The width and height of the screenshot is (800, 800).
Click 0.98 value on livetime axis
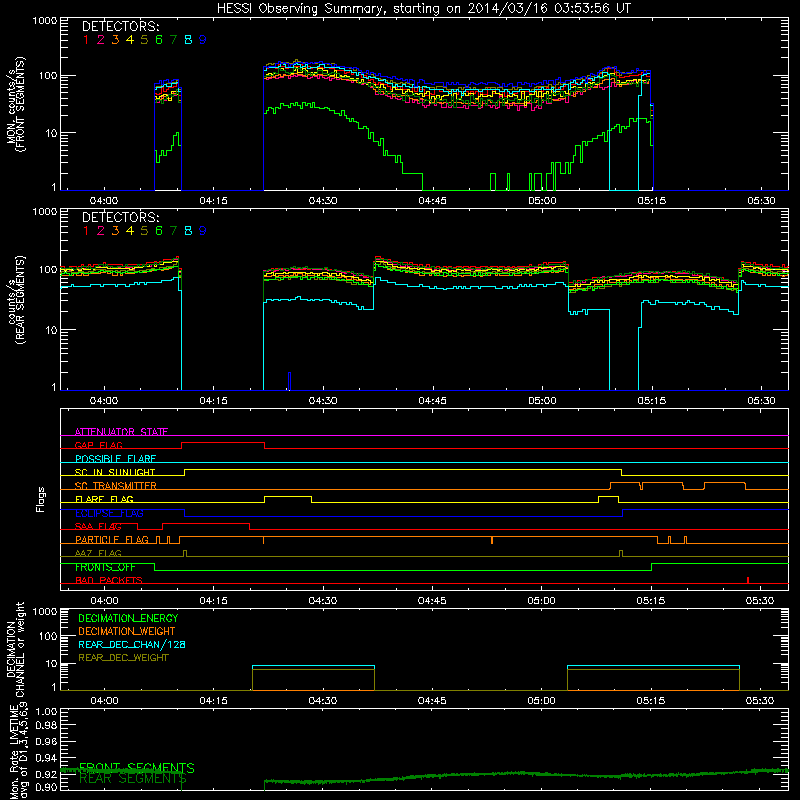[46, 725]
